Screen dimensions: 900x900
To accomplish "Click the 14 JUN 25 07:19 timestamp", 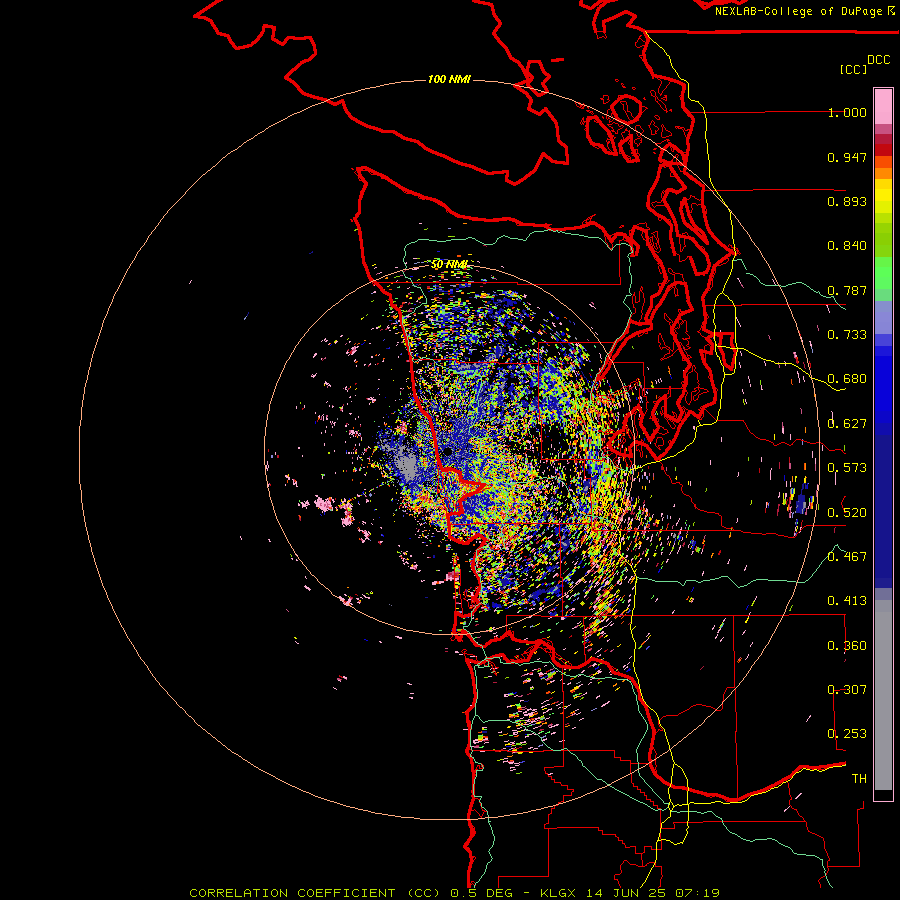I will coord(653,893).
